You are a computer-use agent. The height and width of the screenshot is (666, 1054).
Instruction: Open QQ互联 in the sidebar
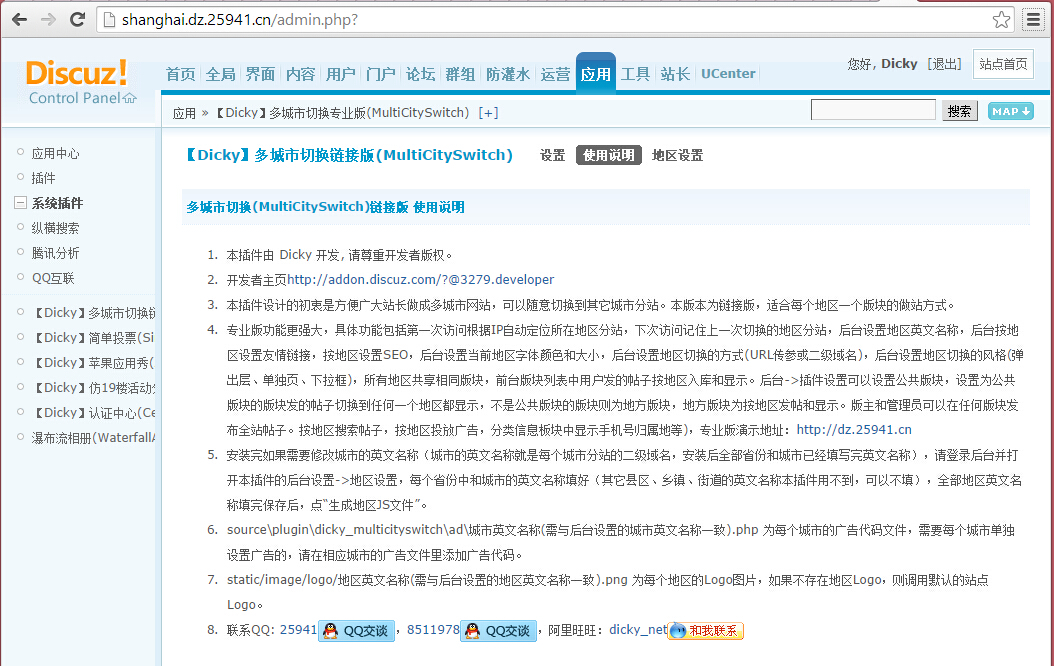(53, 278)
